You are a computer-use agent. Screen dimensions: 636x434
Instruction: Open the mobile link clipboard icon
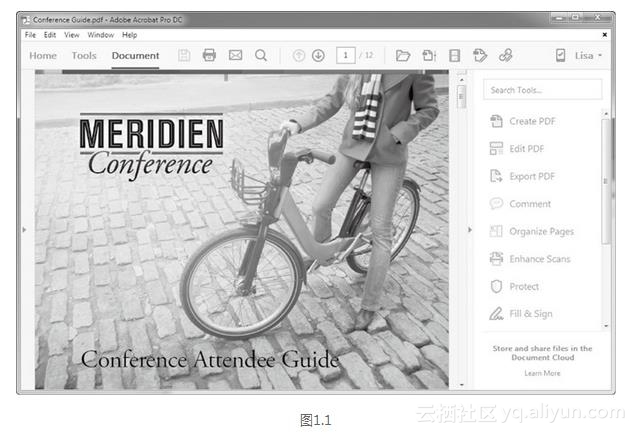560,55
